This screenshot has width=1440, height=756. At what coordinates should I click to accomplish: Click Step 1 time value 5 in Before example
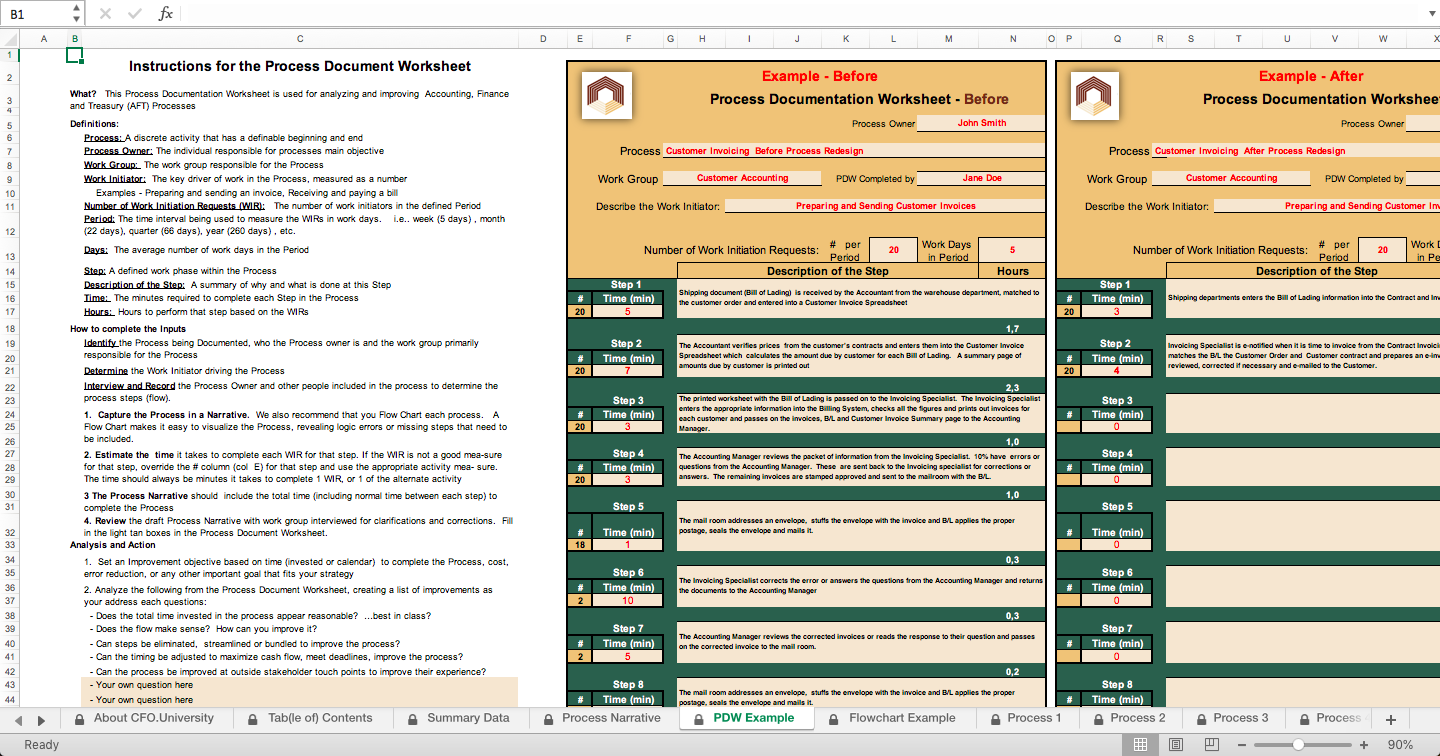(628, 311)
